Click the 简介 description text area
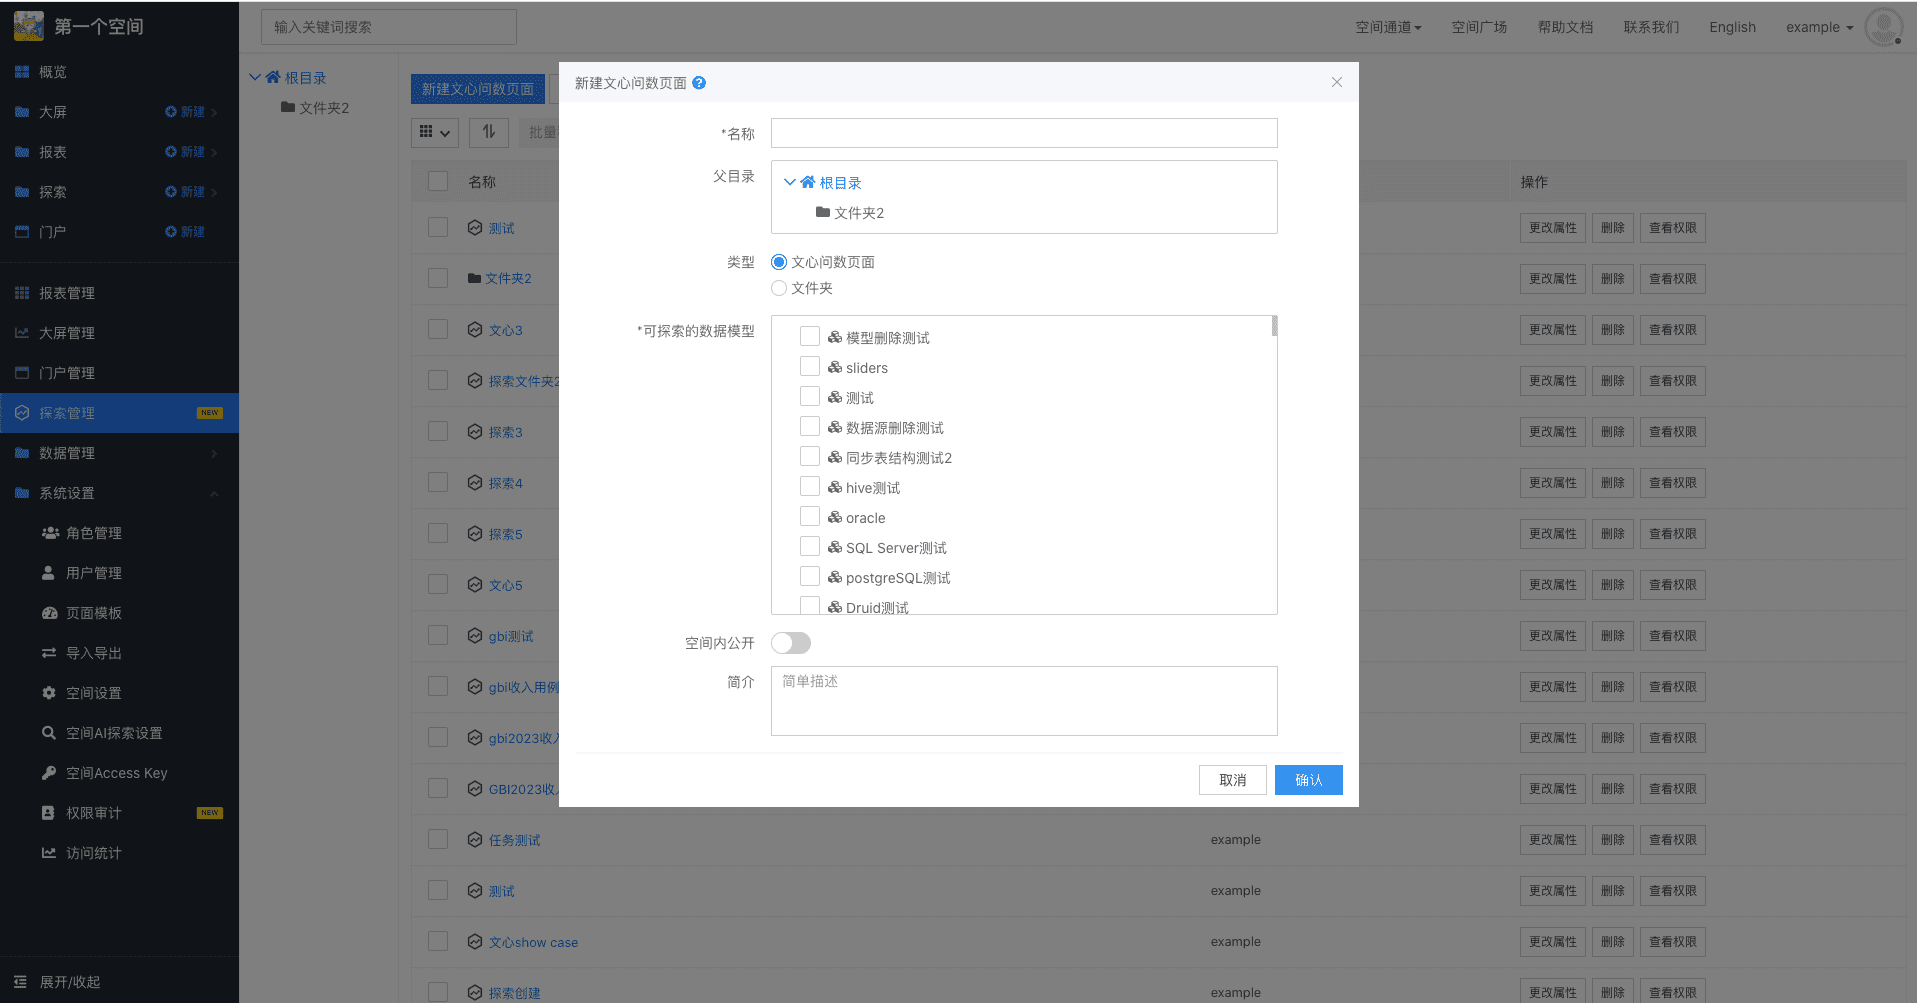The width and height of the screenshot is (1917, 1003). 1024,701
